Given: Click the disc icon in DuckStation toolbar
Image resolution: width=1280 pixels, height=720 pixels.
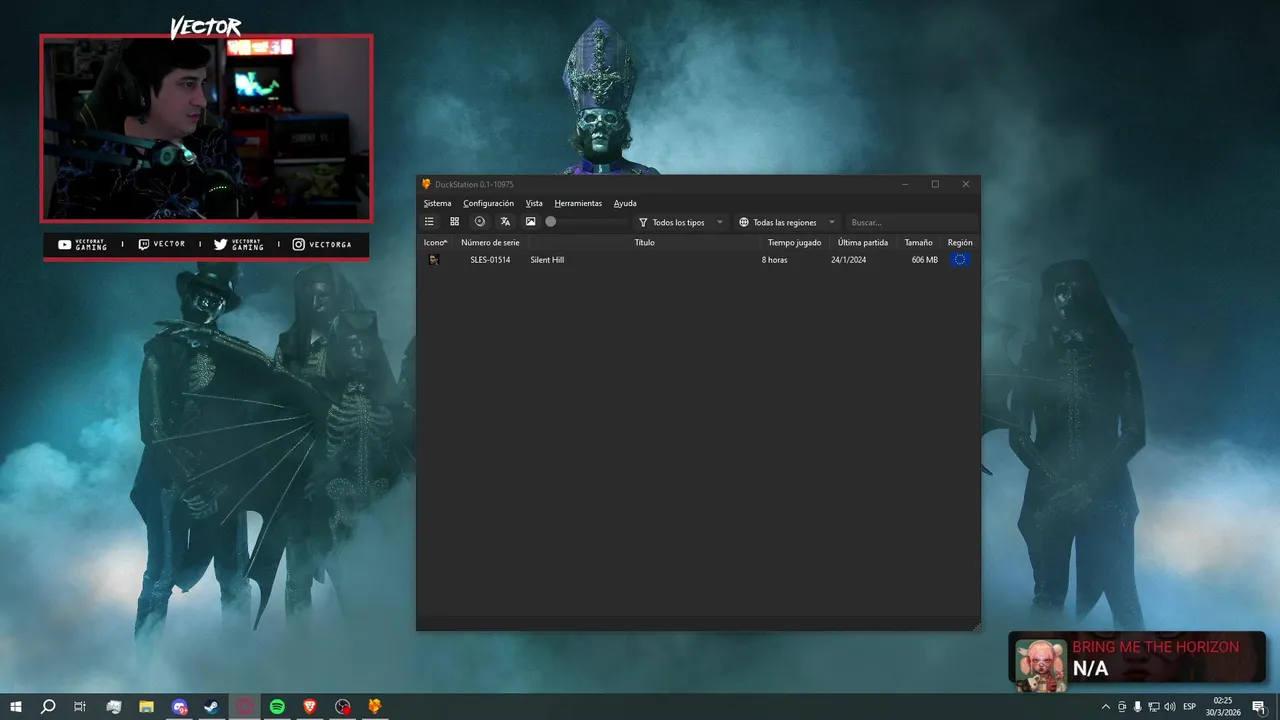Looking at the screenshot, I should click(x=480, y=222).
